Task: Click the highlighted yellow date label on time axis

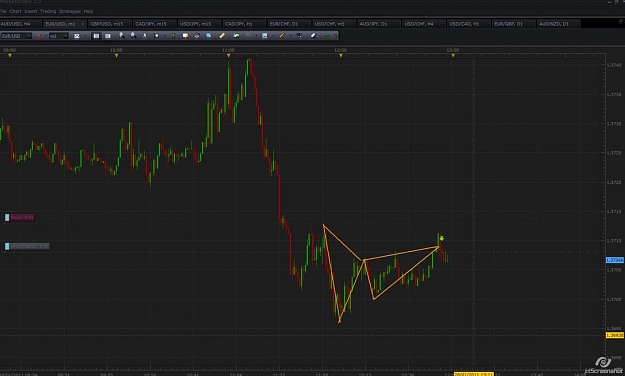Action: [474, 374]
